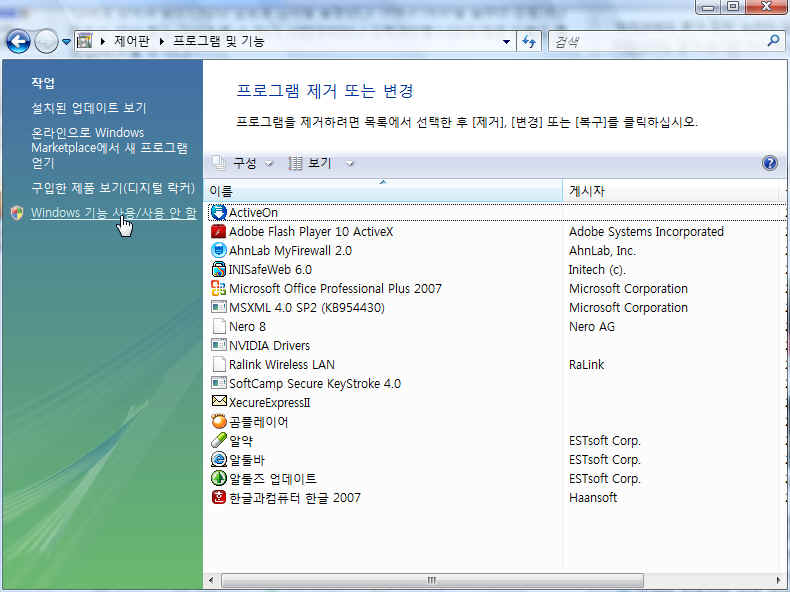Viewport: 790px width, 592px height.
Task: Click the security shield icon beside Windows 기능
Action: (x=17, y=213)
